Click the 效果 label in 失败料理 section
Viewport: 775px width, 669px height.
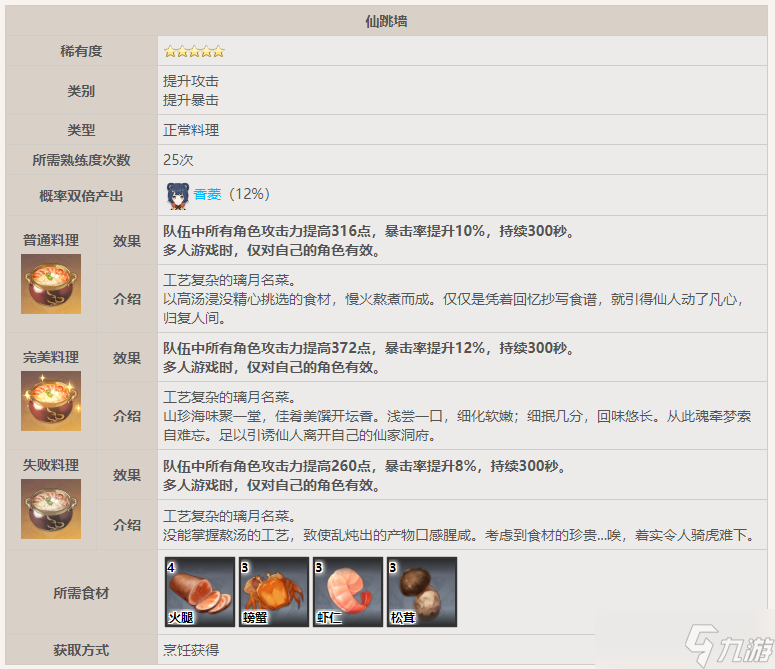point(127,475)
